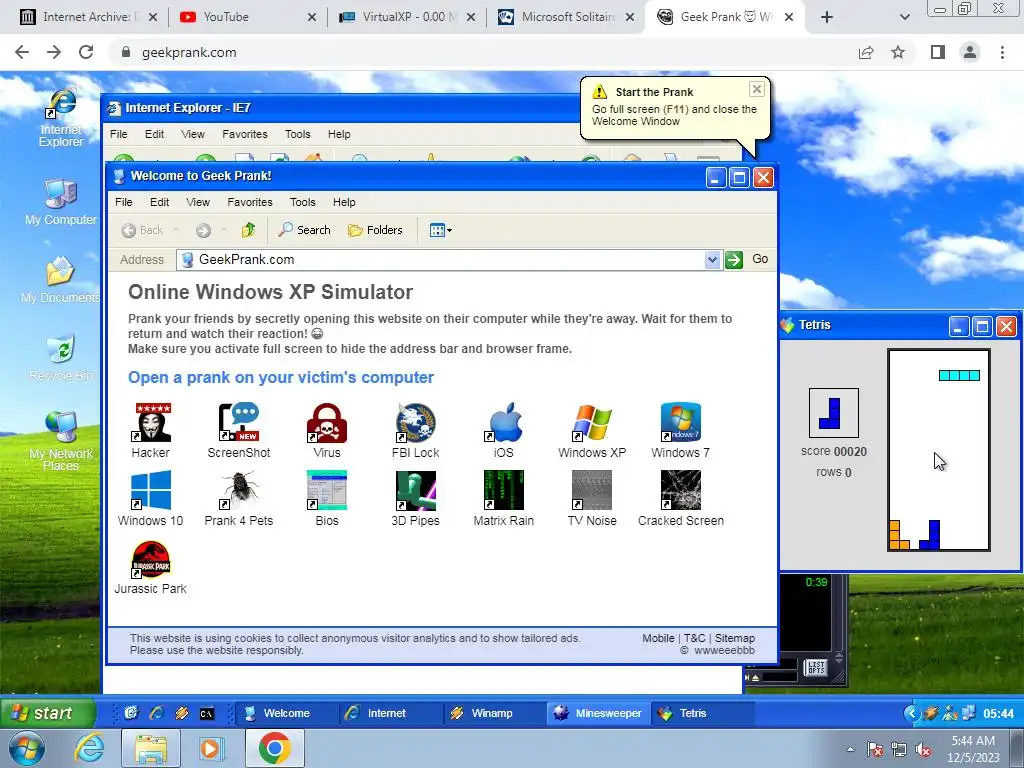
Task: Open Edit menu in Welcome window
Action: 159,202
